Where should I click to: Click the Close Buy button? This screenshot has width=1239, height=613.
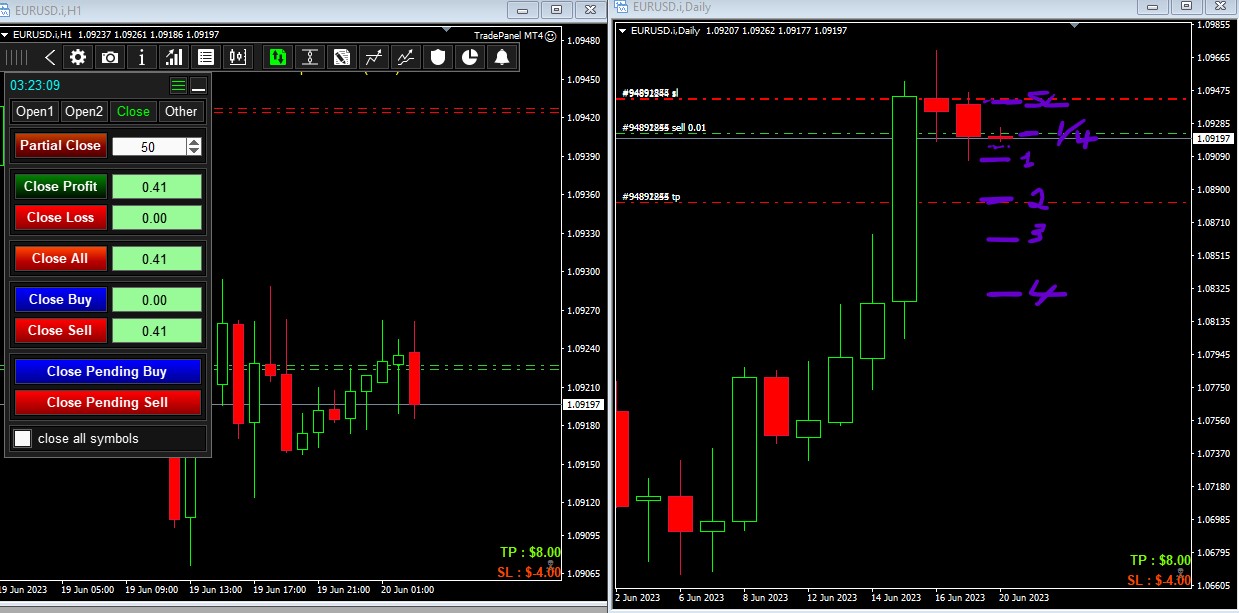(61, 299)
